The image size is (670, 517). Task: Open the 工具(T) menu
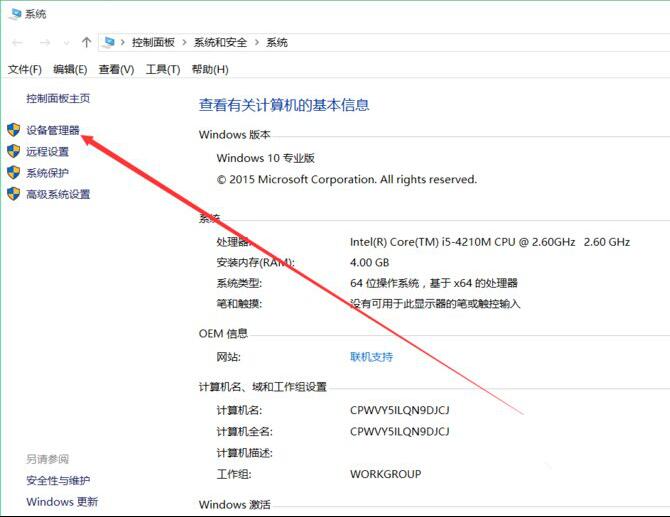click(x=163, y=69)
